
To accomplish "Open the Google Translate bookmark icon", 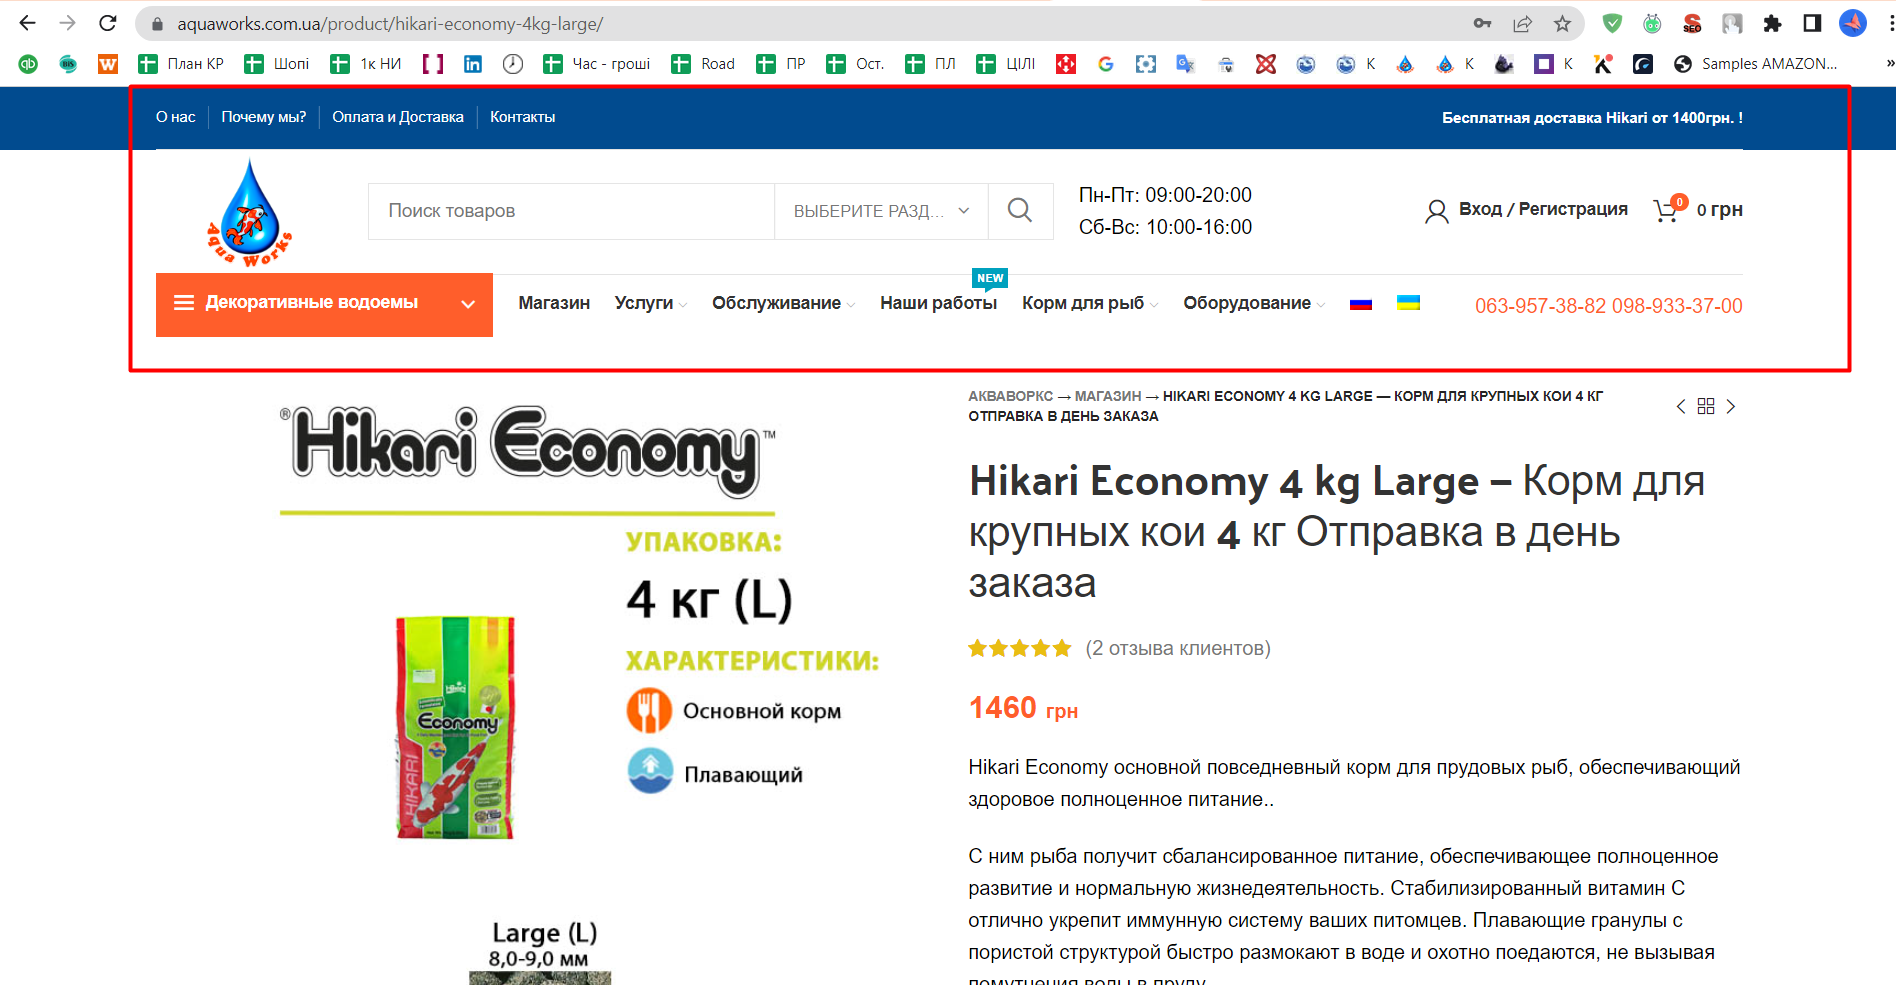I will (x=1186, y=64).
